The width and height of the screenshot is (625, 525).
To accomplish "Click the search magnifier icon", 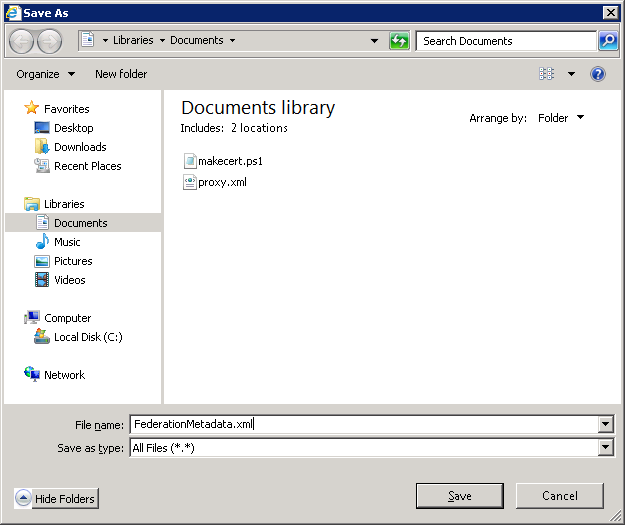I will click(x=608, y=41).
